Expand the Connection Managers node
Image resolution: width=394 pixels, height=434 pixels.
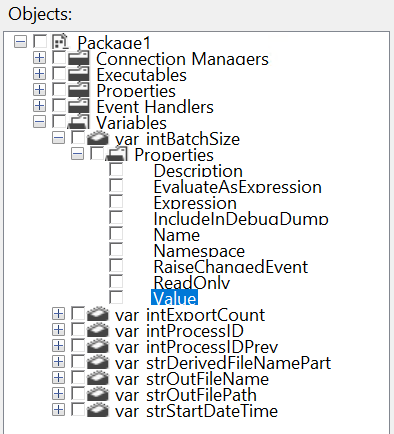(39, 58)
